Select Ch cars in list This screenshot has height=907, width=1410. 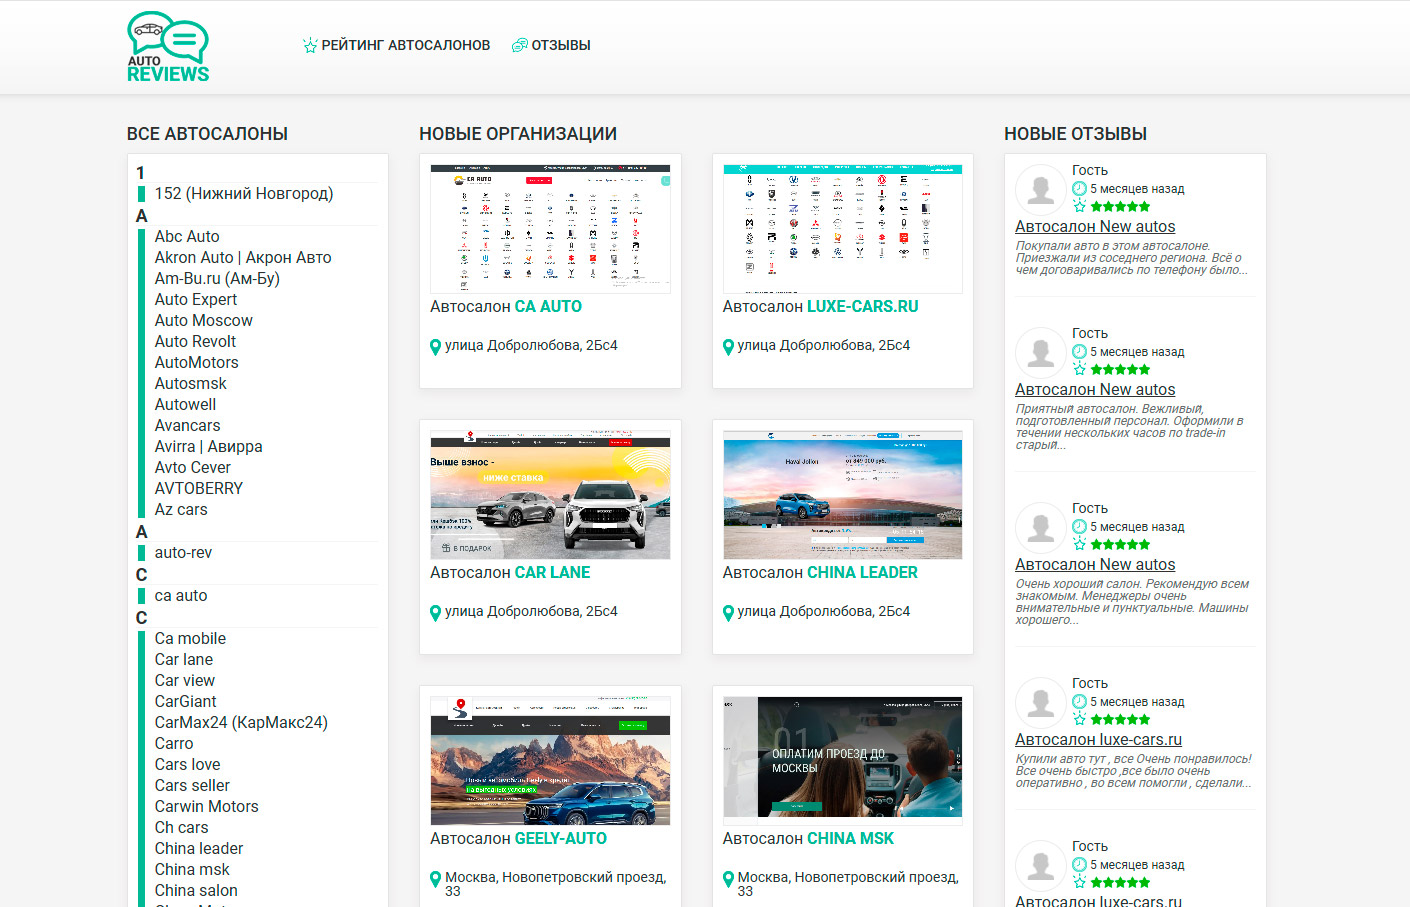181,828
